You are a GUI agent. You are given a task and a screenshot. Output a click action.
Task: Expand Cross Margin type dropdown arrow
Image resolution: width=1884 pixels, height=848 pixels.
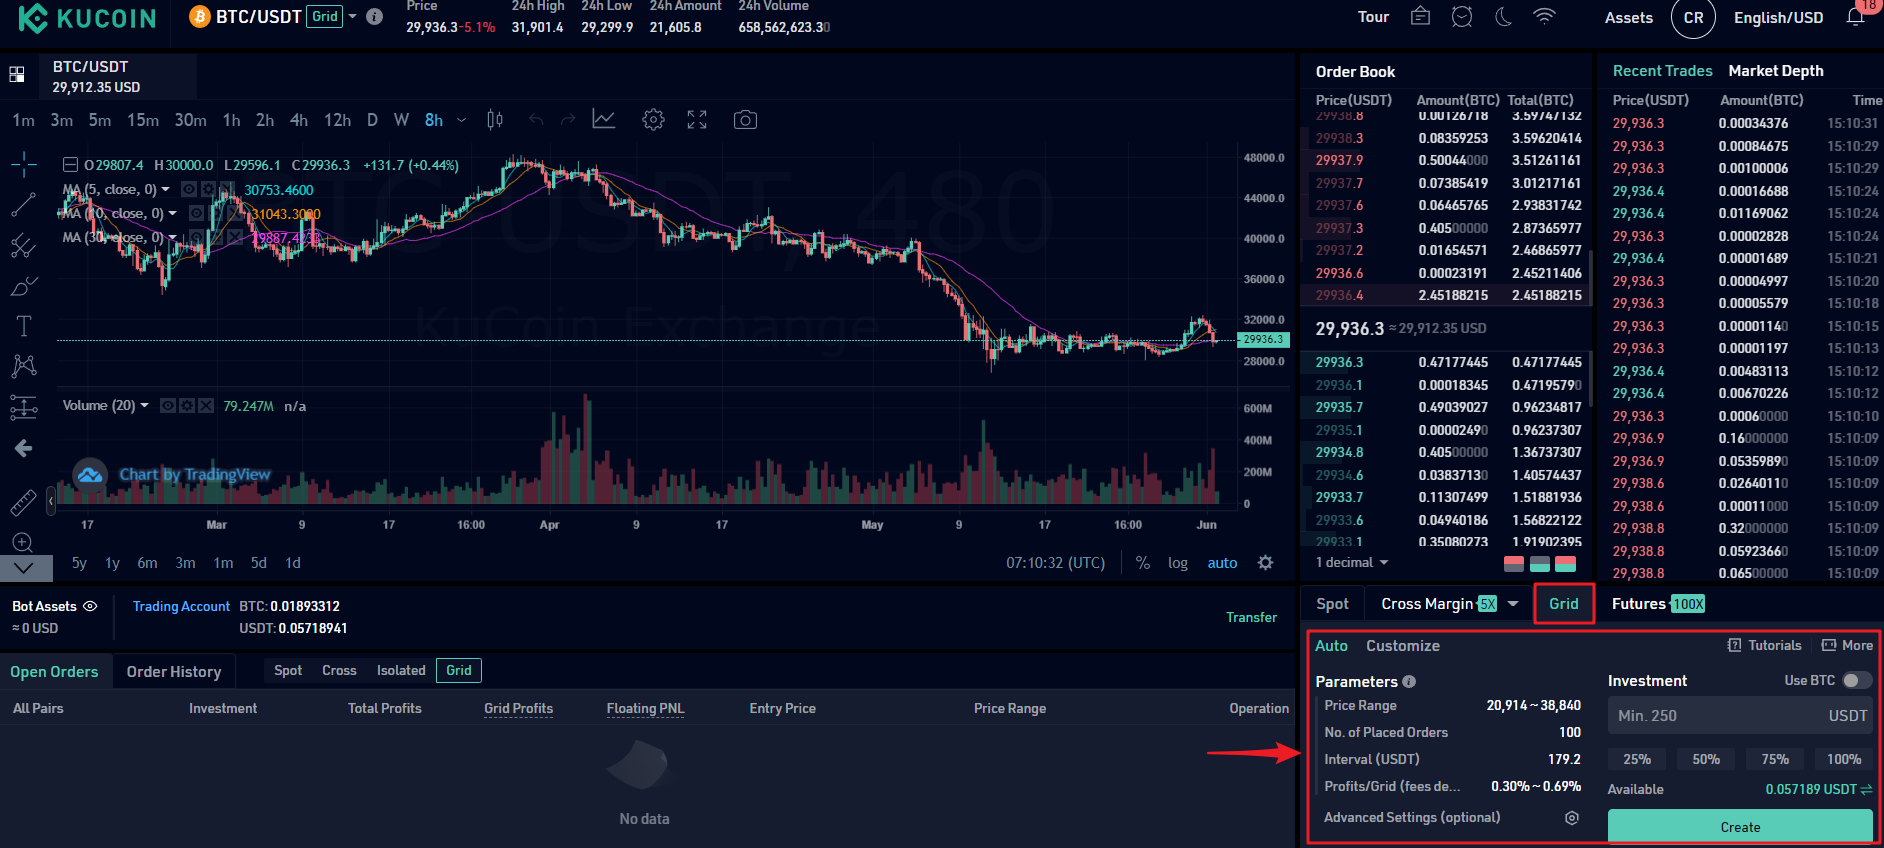click(1512, 604)
